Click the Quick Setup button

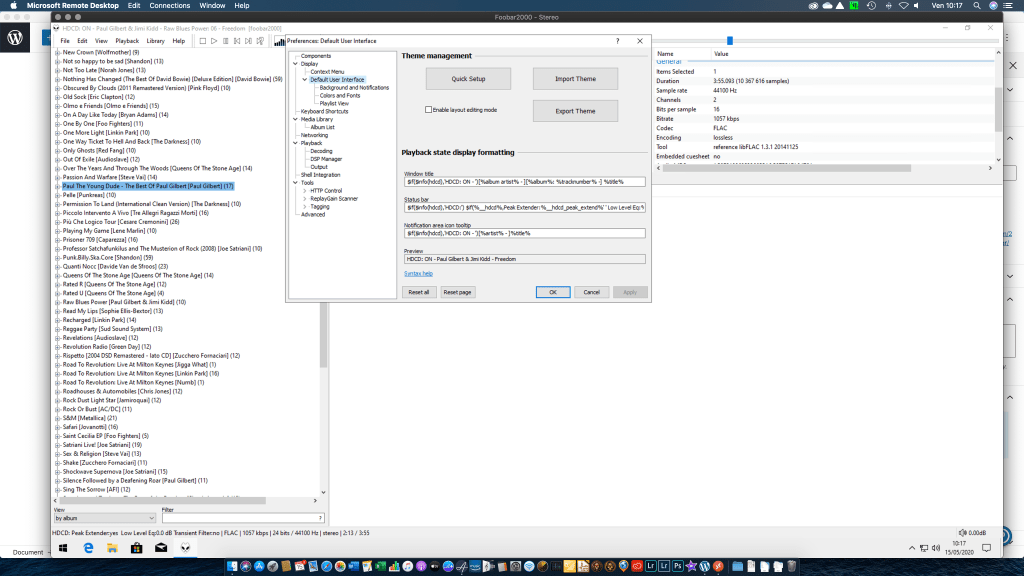coord(468,79)
